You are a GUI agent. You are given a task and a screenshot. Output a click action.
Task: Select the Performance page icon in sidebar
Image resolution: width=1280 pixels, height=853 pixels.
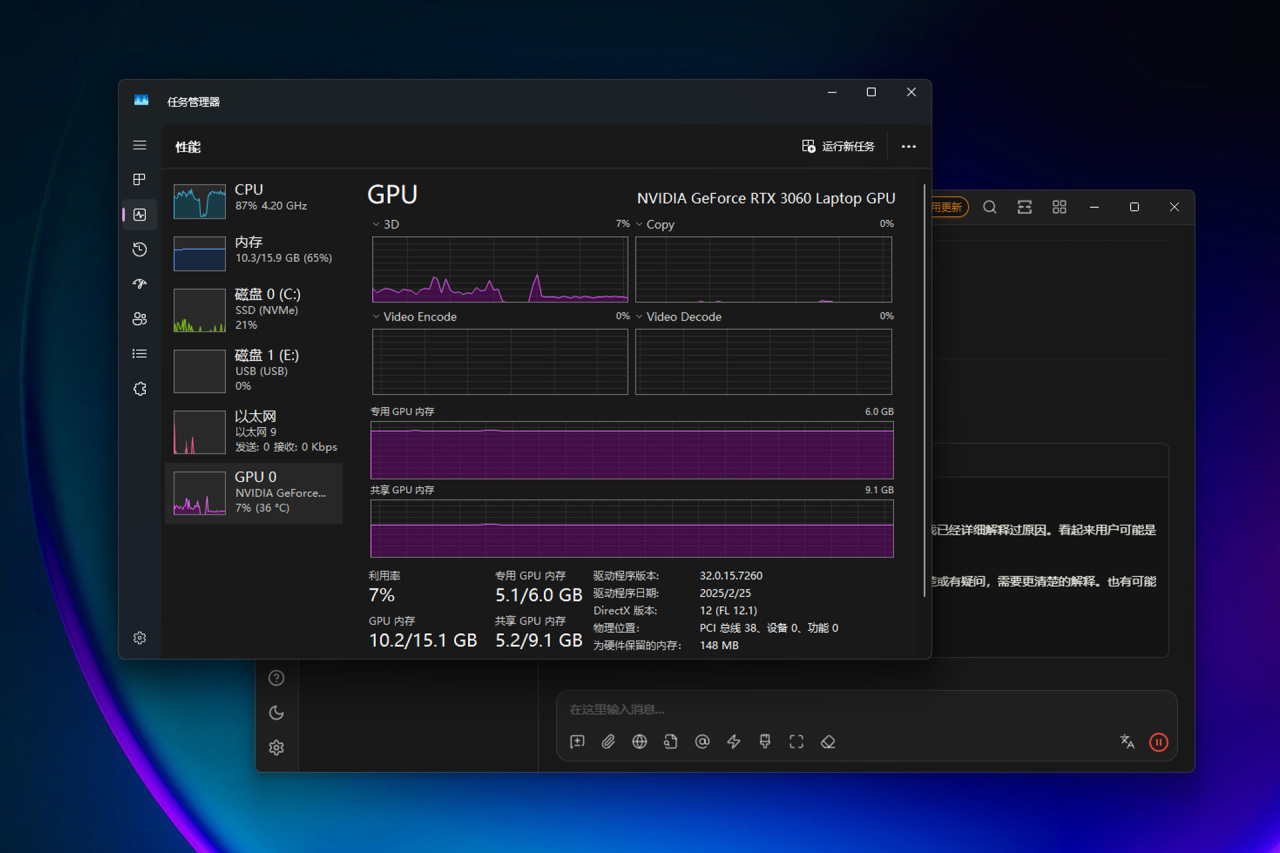tap(140, 214)
